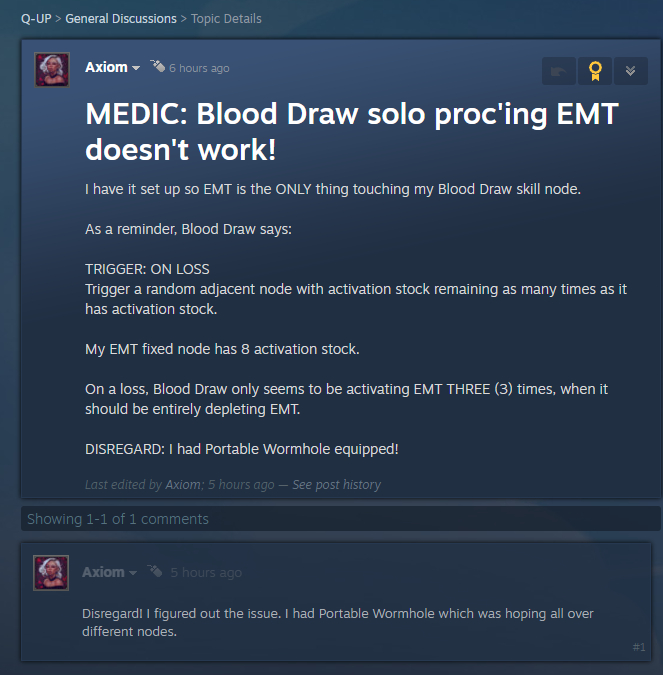Click Axiom username on main post
This screenshot has width=663, height=675.
(x=106, y=67)
